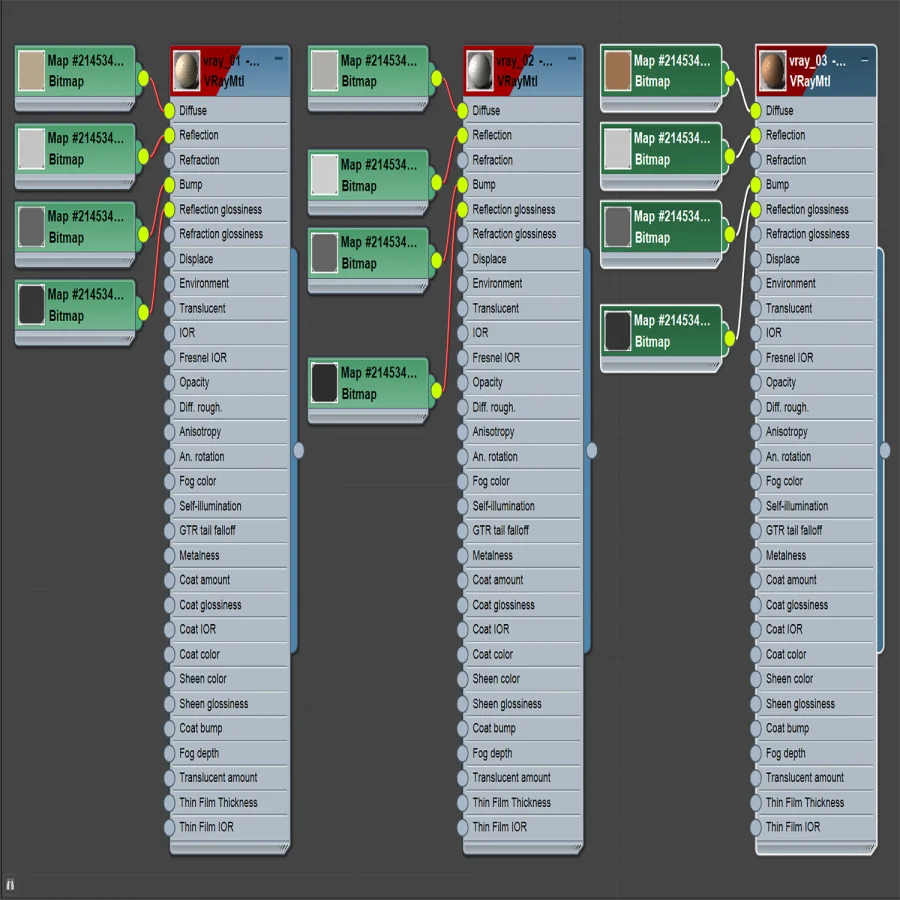Click the brown bitmap swatch feeding vray_03 Diffuse

618,71
